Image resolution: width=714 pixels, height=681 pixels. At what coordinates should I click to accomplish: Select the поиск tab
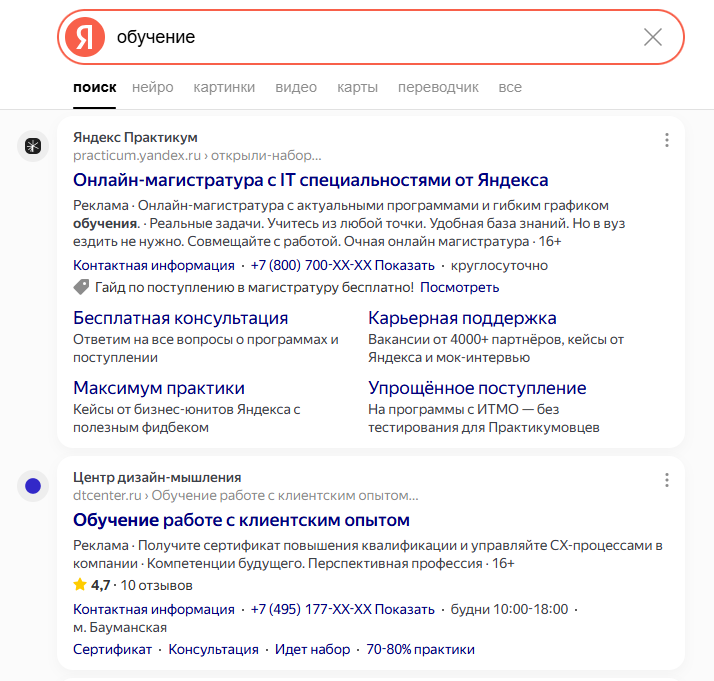(95, 87)
